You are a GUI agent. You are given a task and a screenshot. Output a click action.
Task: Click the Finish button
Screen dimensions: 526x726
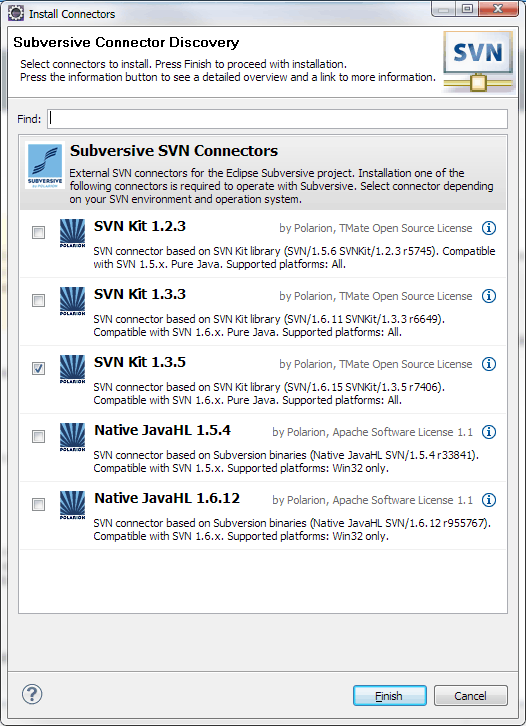(389, 696)
